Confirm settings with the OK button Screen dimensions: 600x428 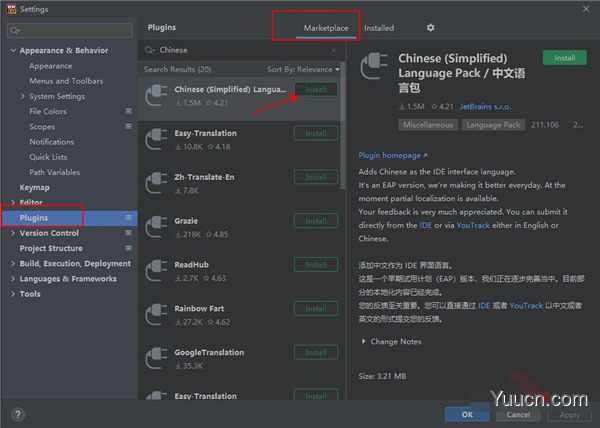(x=467, y=414)
